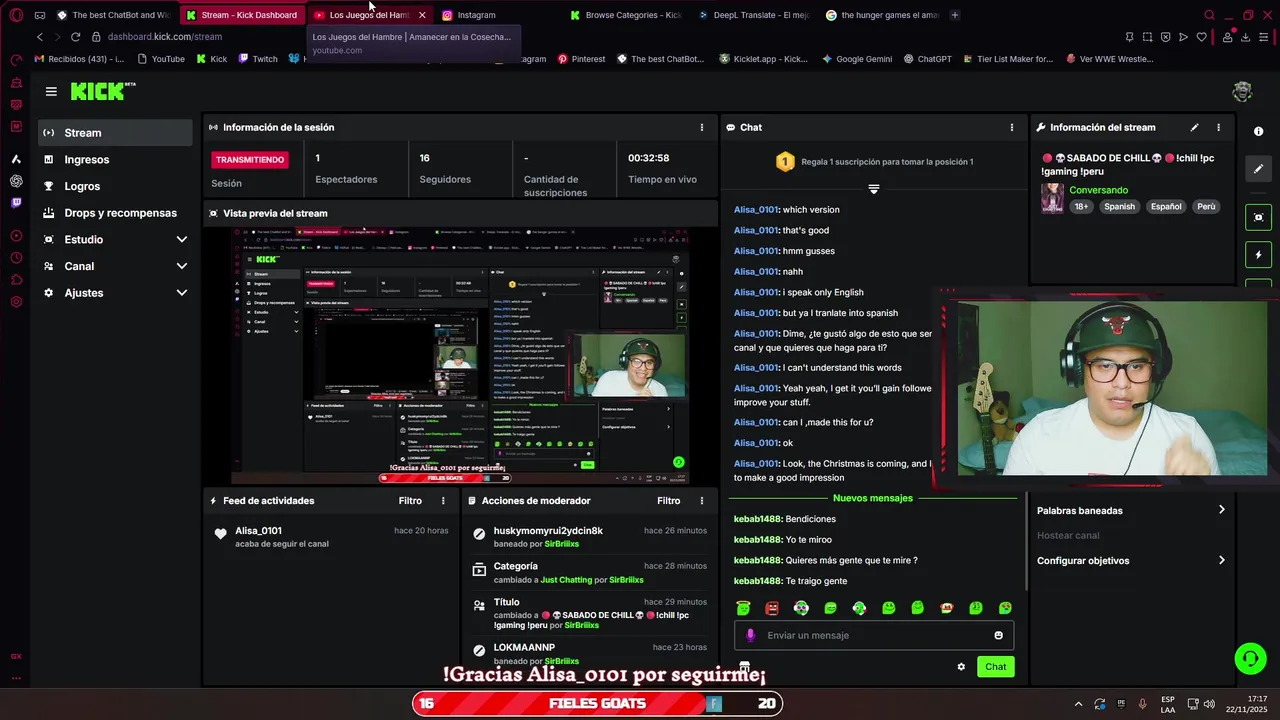
Task: Open options menu of Acciones de moderador
Action: (701, 501)
